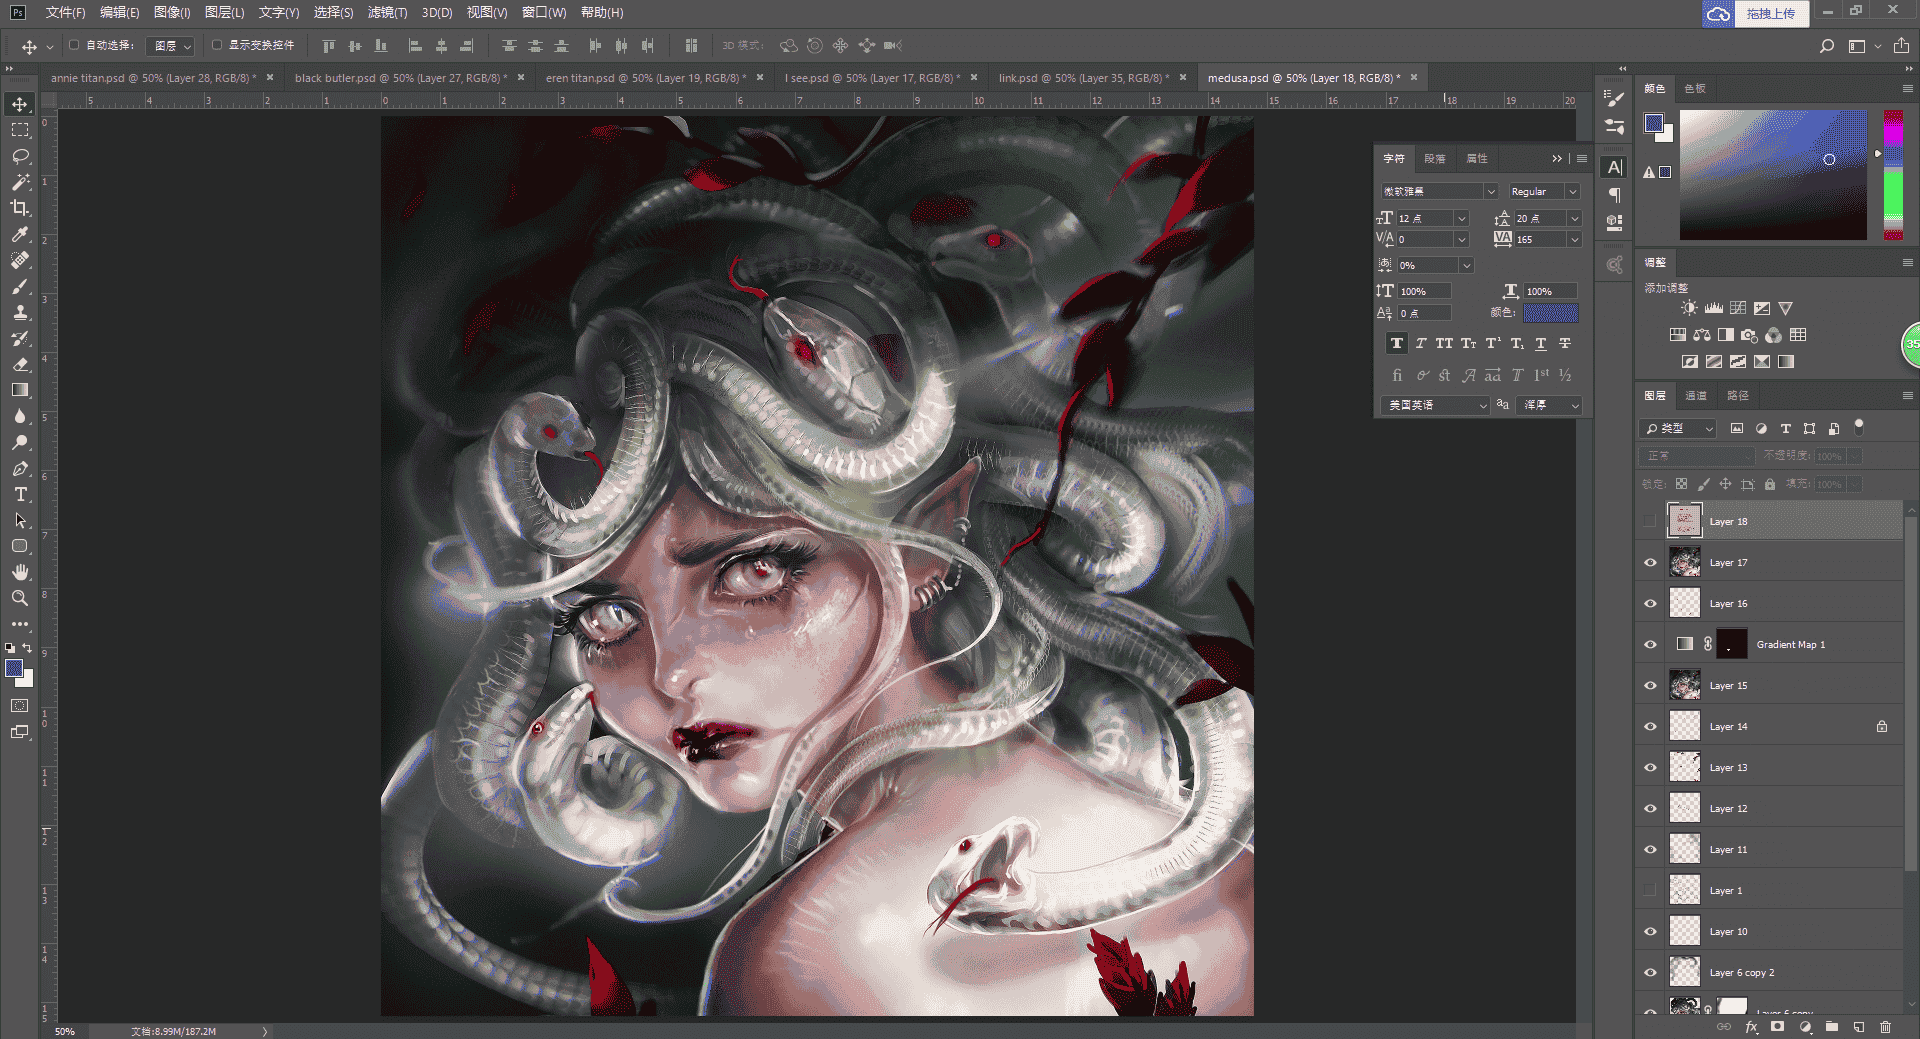
Task: Open the 3D(D) menu
Action: point(437,12)
